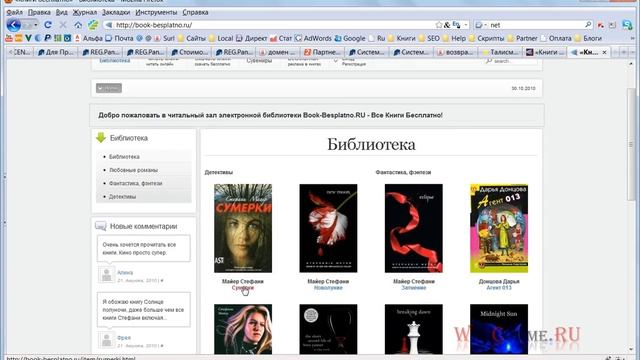Image resolution: width=640 pixels, height=360 pixels.
Task: Open the Закладки menu
Action: coord(116,12)
